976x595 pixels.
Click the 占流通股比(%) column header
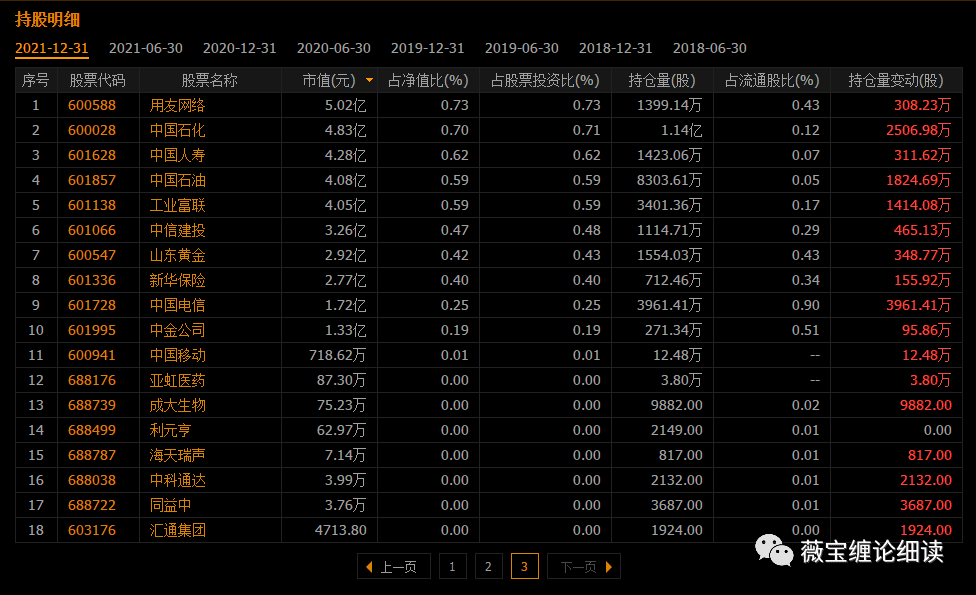coord(772,80)
